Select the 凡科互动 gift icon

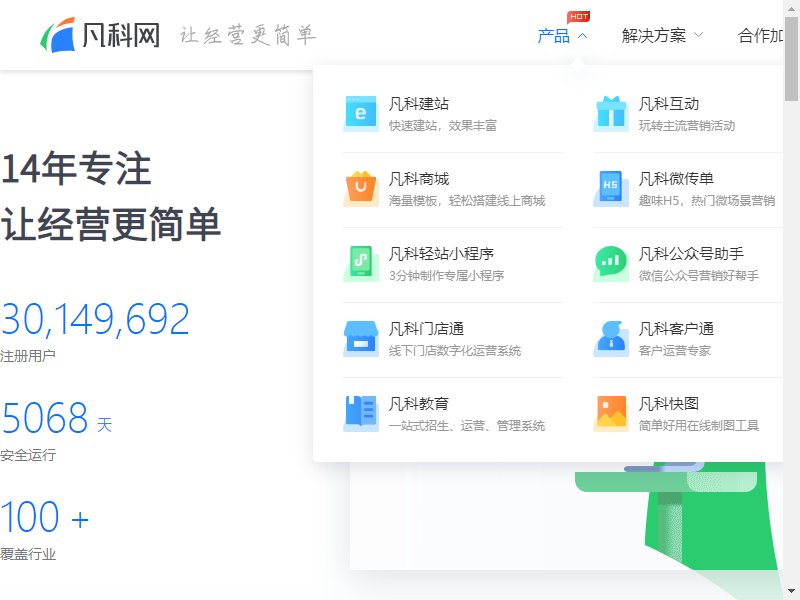tap(611, 113)
